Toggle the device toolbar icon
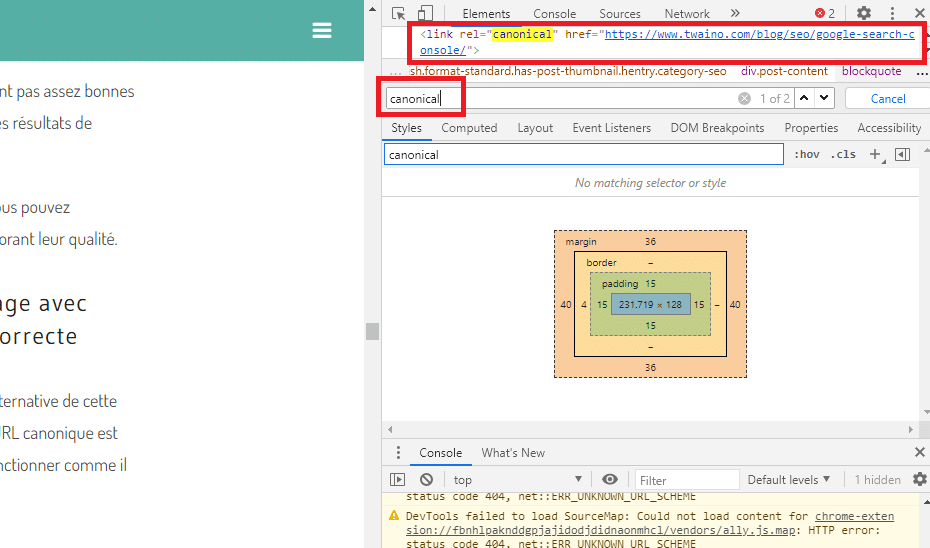The width and height of the screenshot is (930, 548). [x=425, y=13]
